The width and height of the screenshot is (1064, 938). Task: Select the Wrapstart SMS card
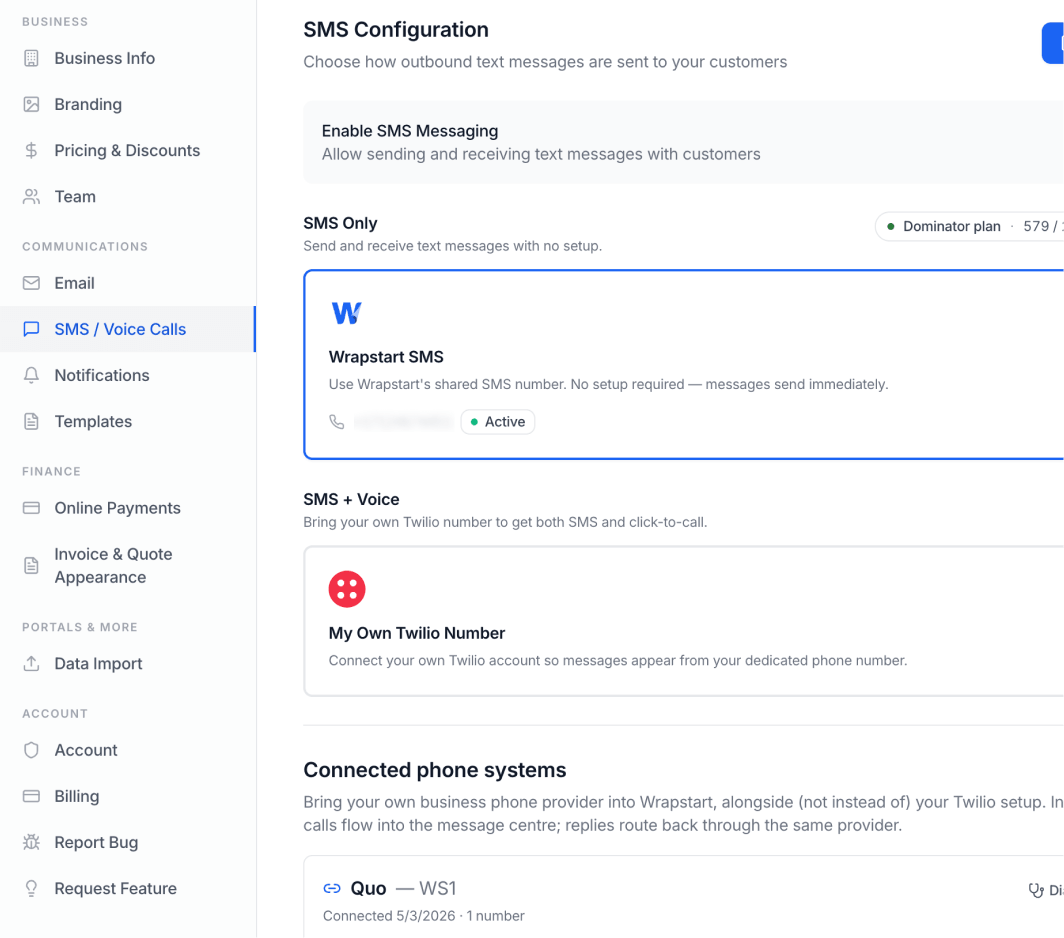tap(683, 364)
